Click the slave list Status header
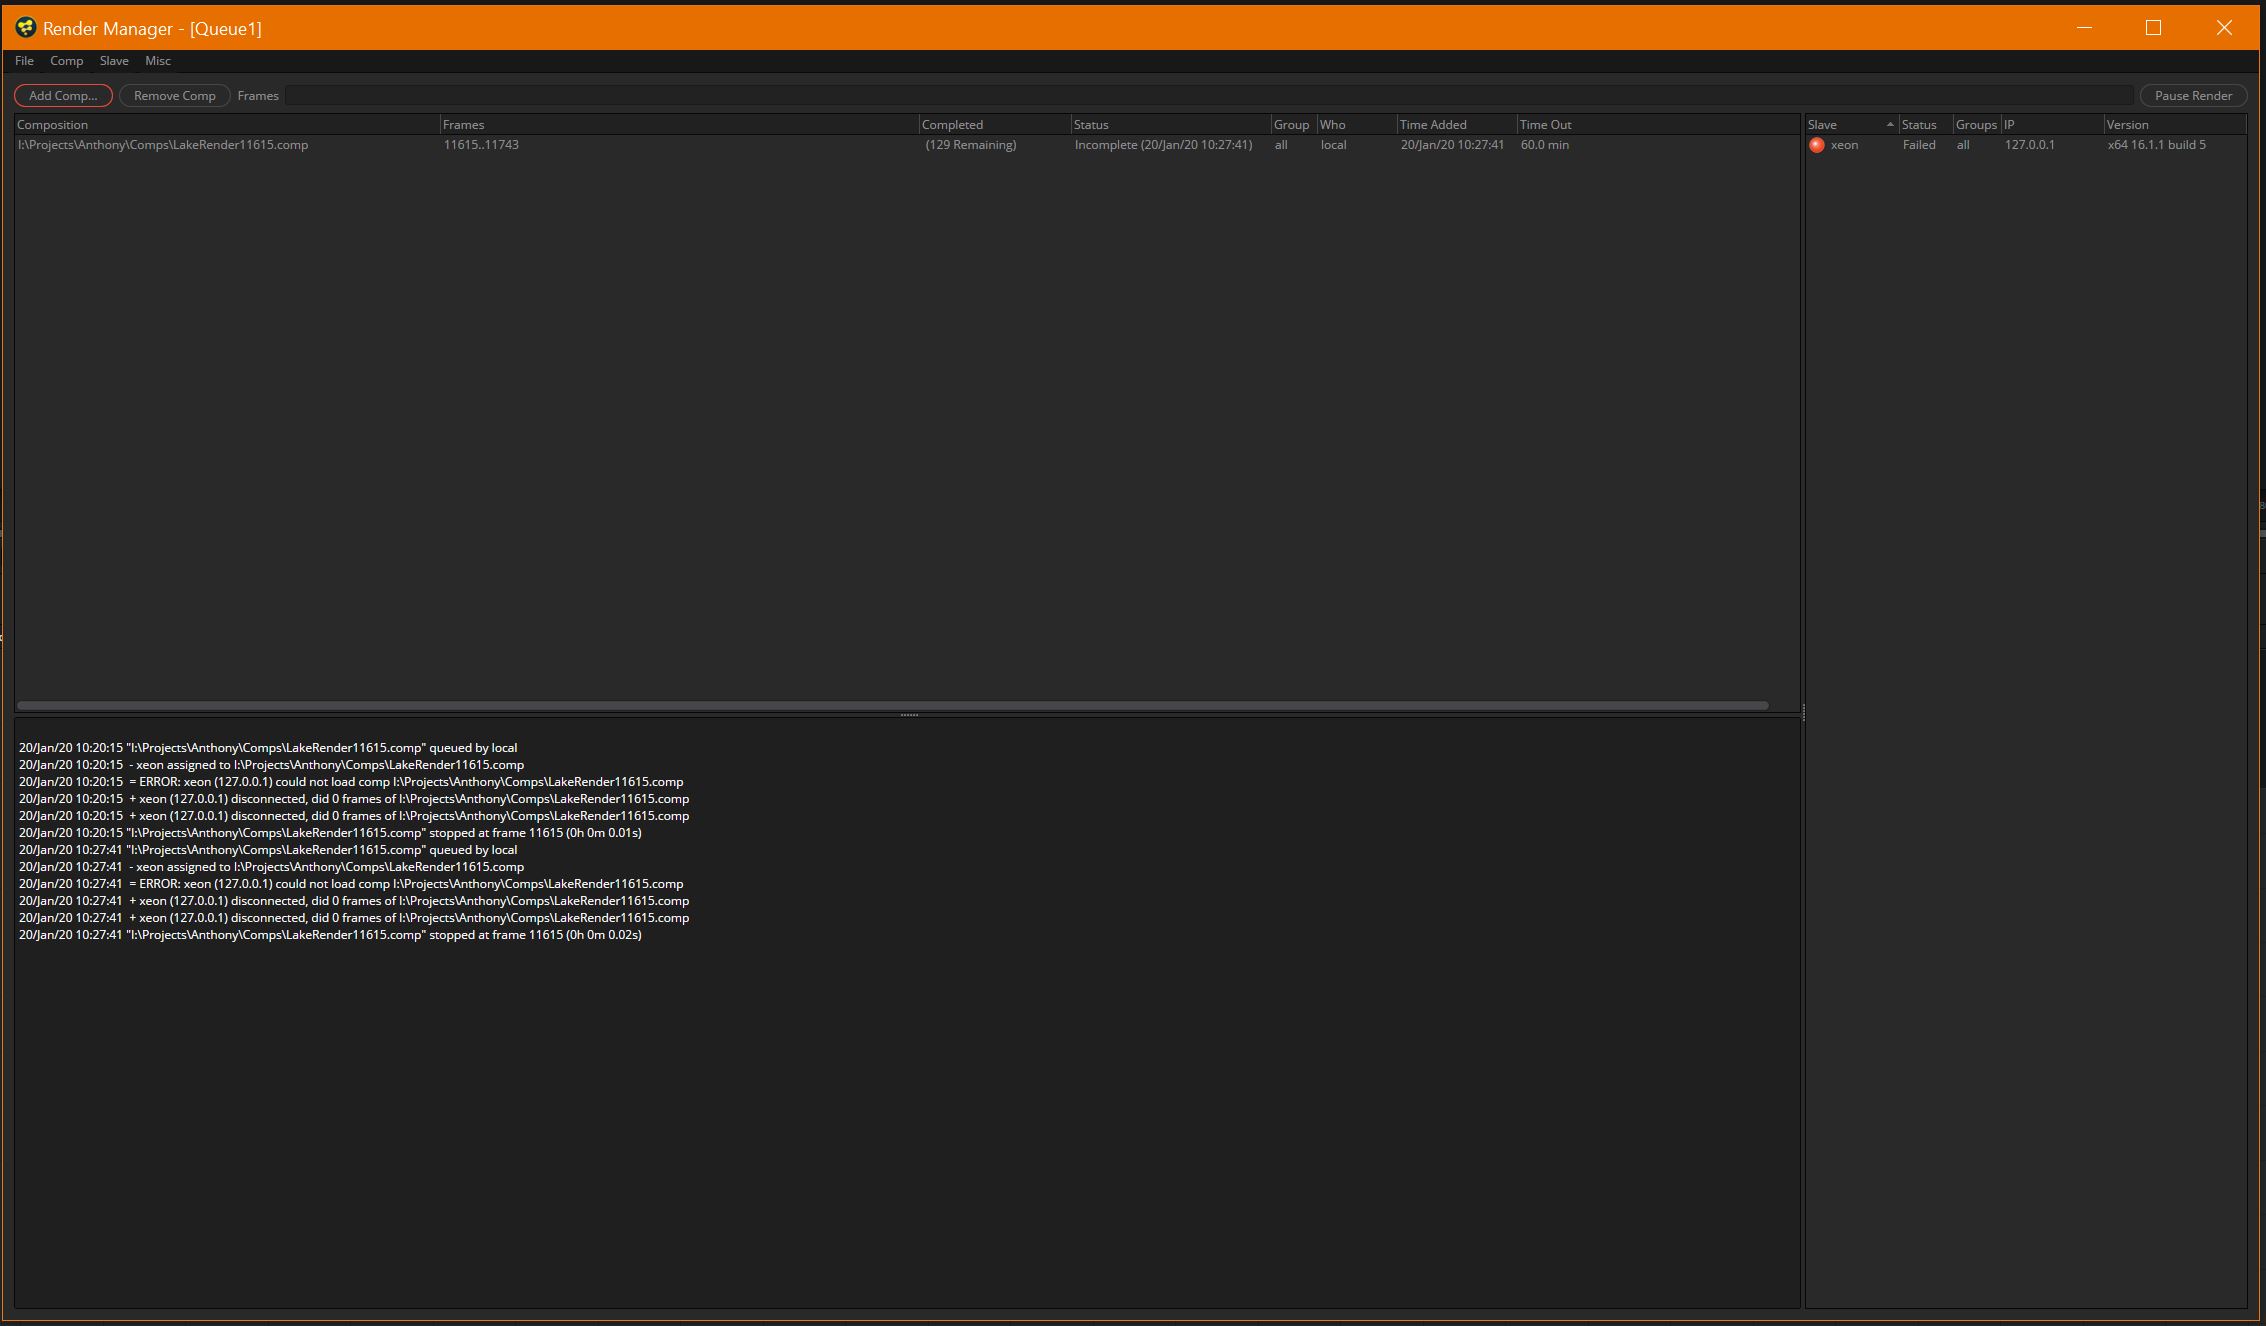Image resolution: width=2266 pixels, height=1326 pixels. pyautogui.click(x=1925, y=125)
